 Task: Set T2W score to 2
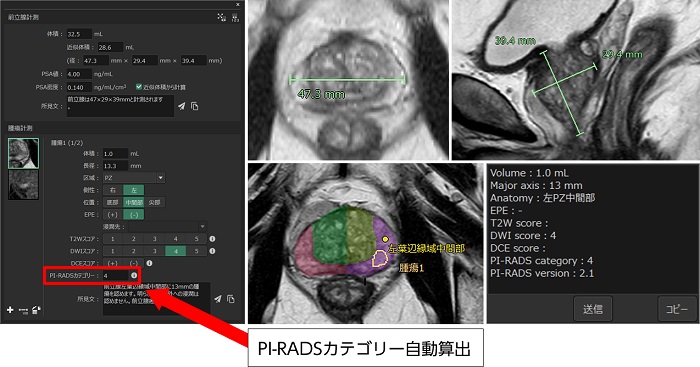click(133, 239)
